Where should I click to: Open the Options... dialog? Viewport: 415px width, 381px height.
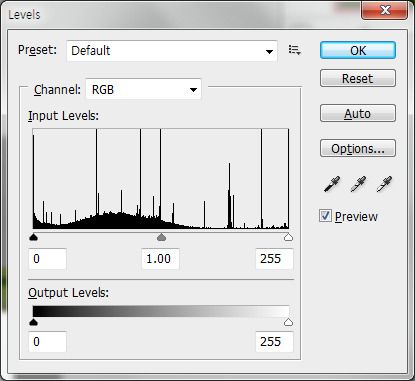pos(358,148)
